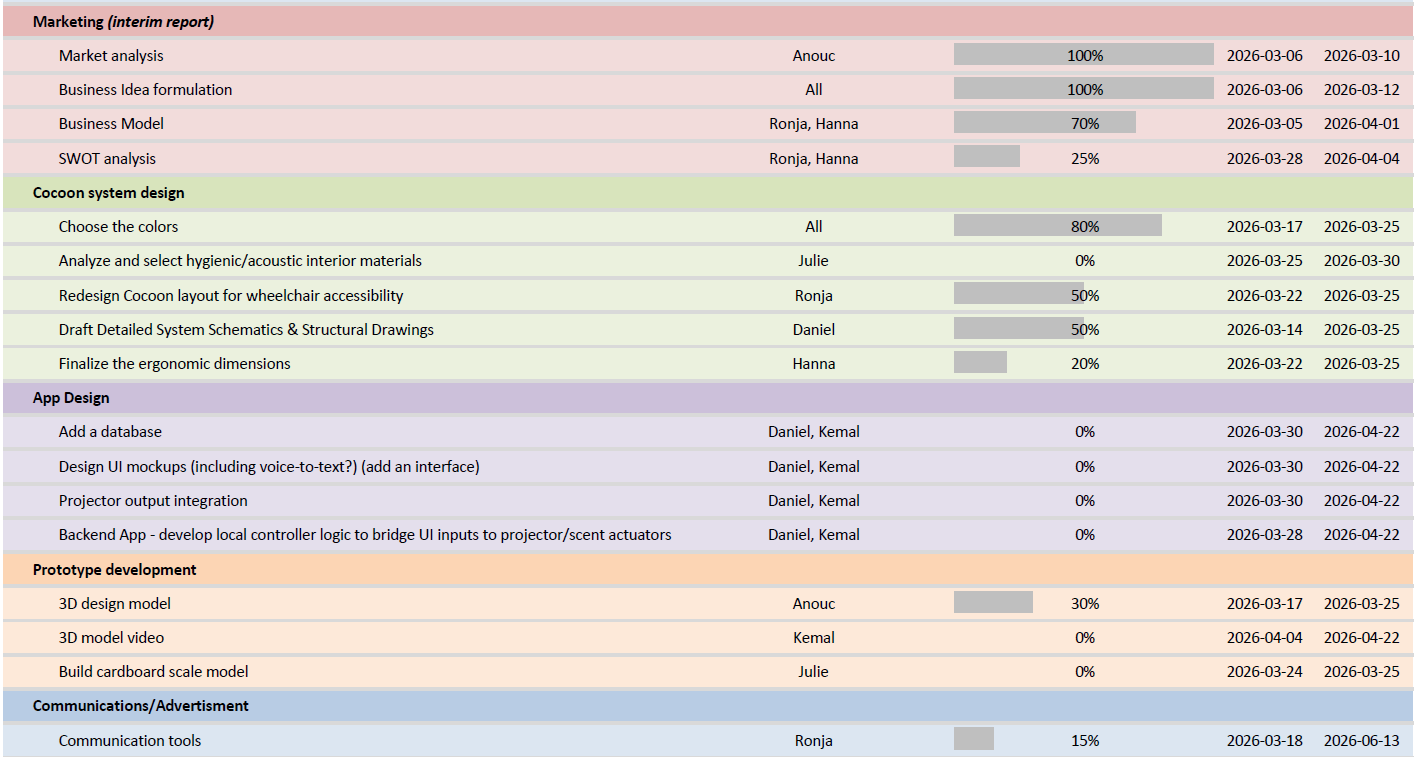1414x757 pixels.
Task: Click the Backend App controller logic task
Action: click(365, 535)
